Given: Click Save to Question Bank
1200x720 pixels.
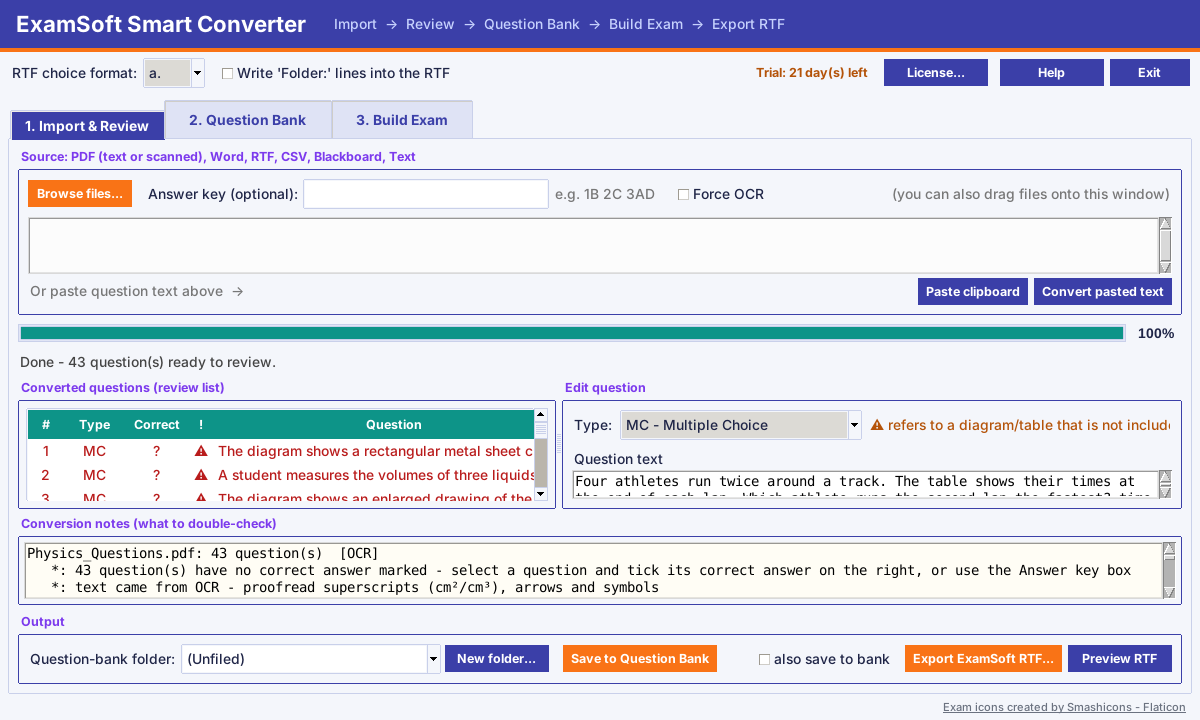Looking at the screenshot, I should point(640,658).
